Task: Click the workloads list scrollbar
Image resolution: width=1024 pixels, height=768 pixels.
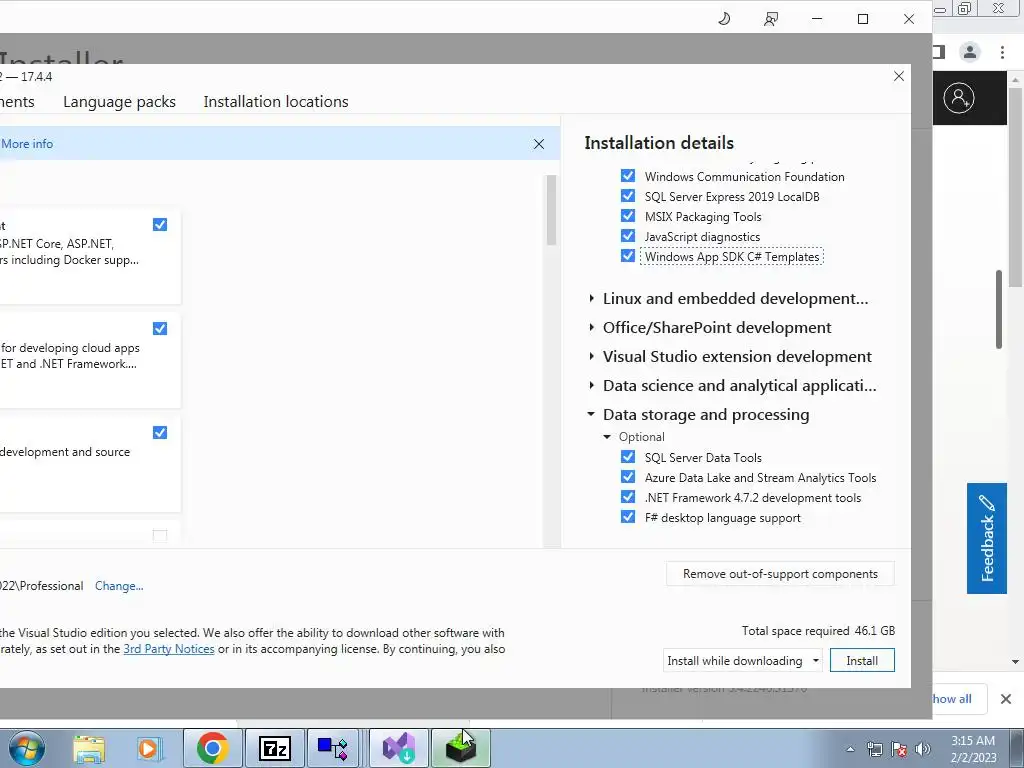Action: tap(551, 210)
